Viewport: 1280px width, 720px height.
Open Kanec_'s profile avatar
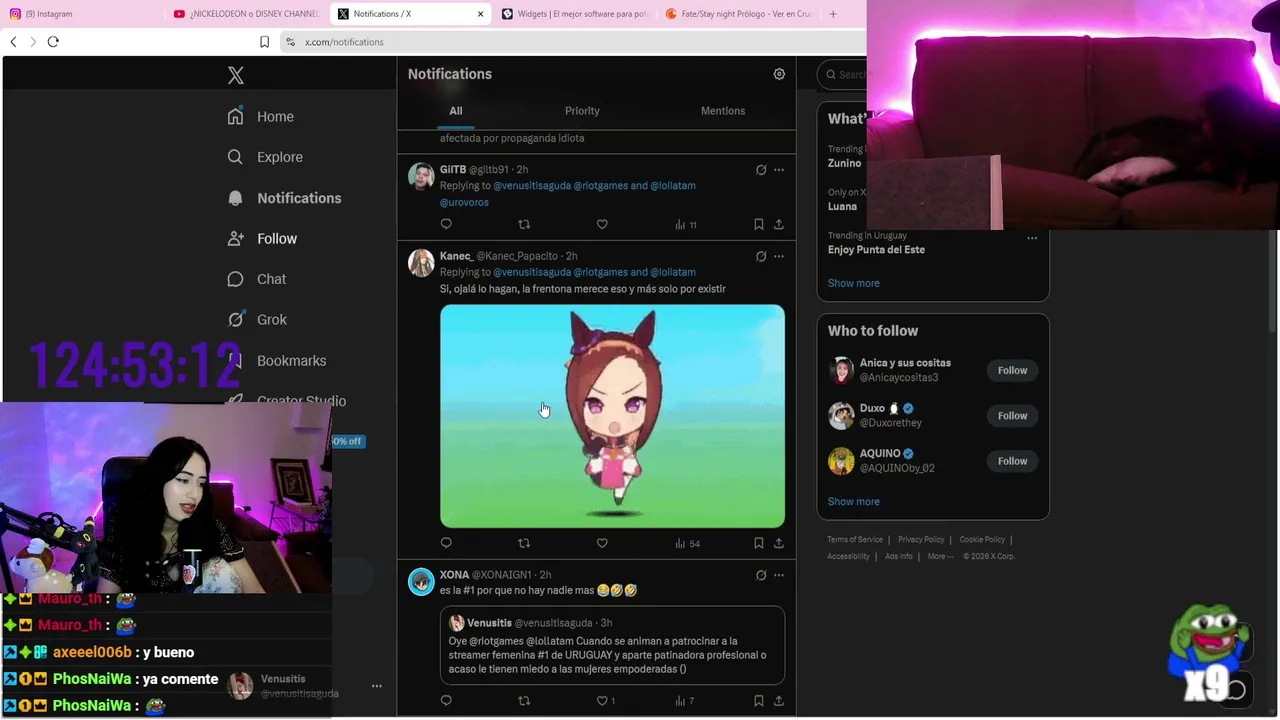tap(421, 262)
